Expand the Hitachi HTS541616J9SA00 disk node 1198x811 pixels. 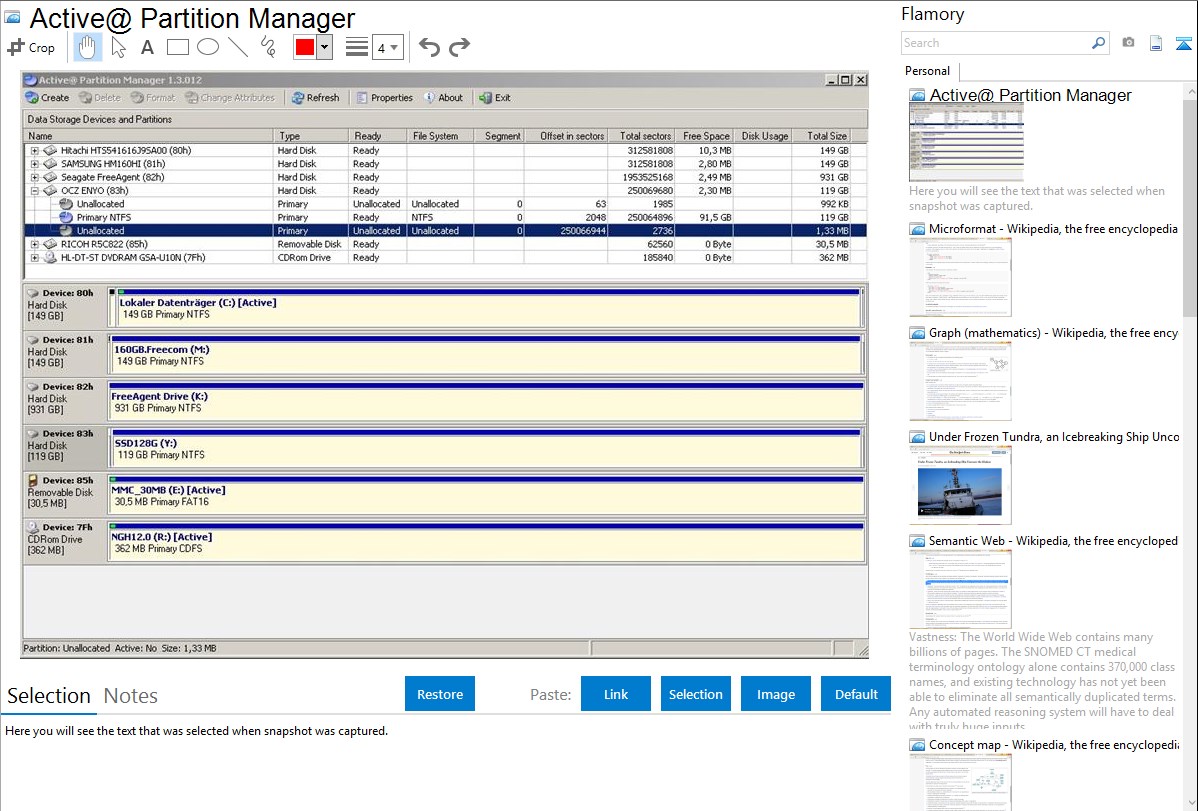pyautogui.click(x=34, y=151)
